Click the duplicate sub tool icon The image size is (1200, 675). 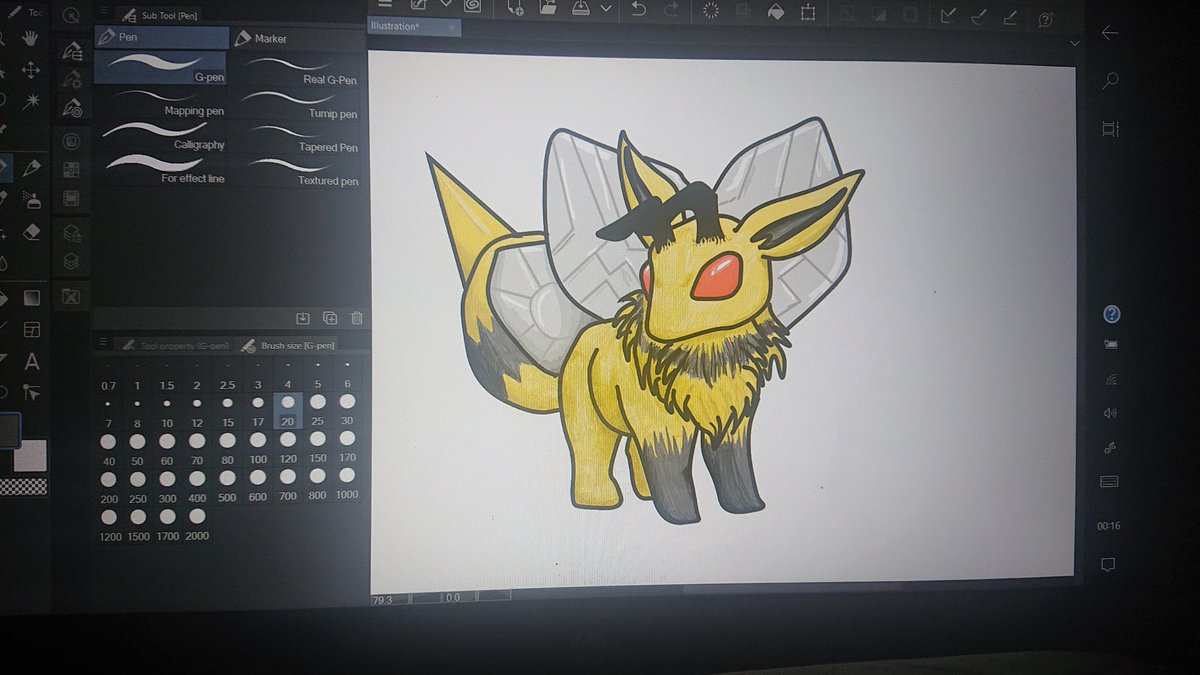pyautogui.click(x=330, y=318)
